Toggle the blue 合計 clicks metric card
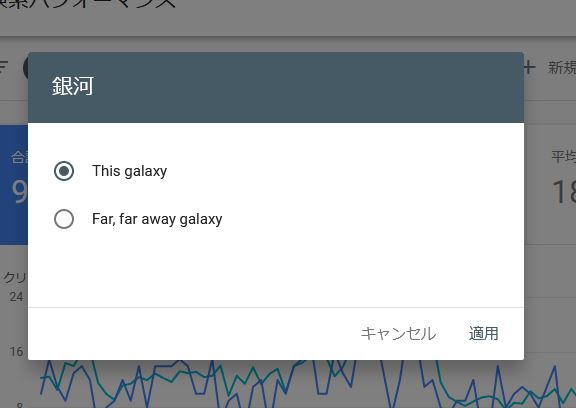576x408 pixels. (x=14, y=185)
